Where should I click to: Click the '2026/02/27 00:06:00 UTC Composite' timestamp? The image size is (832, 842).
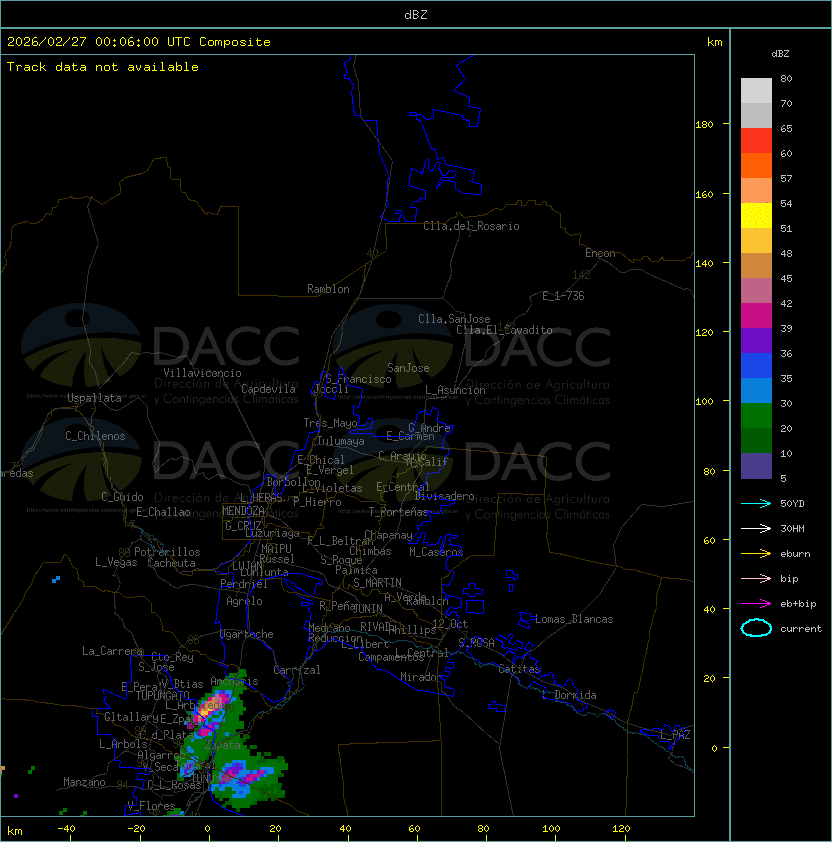(x=139, y=42)
